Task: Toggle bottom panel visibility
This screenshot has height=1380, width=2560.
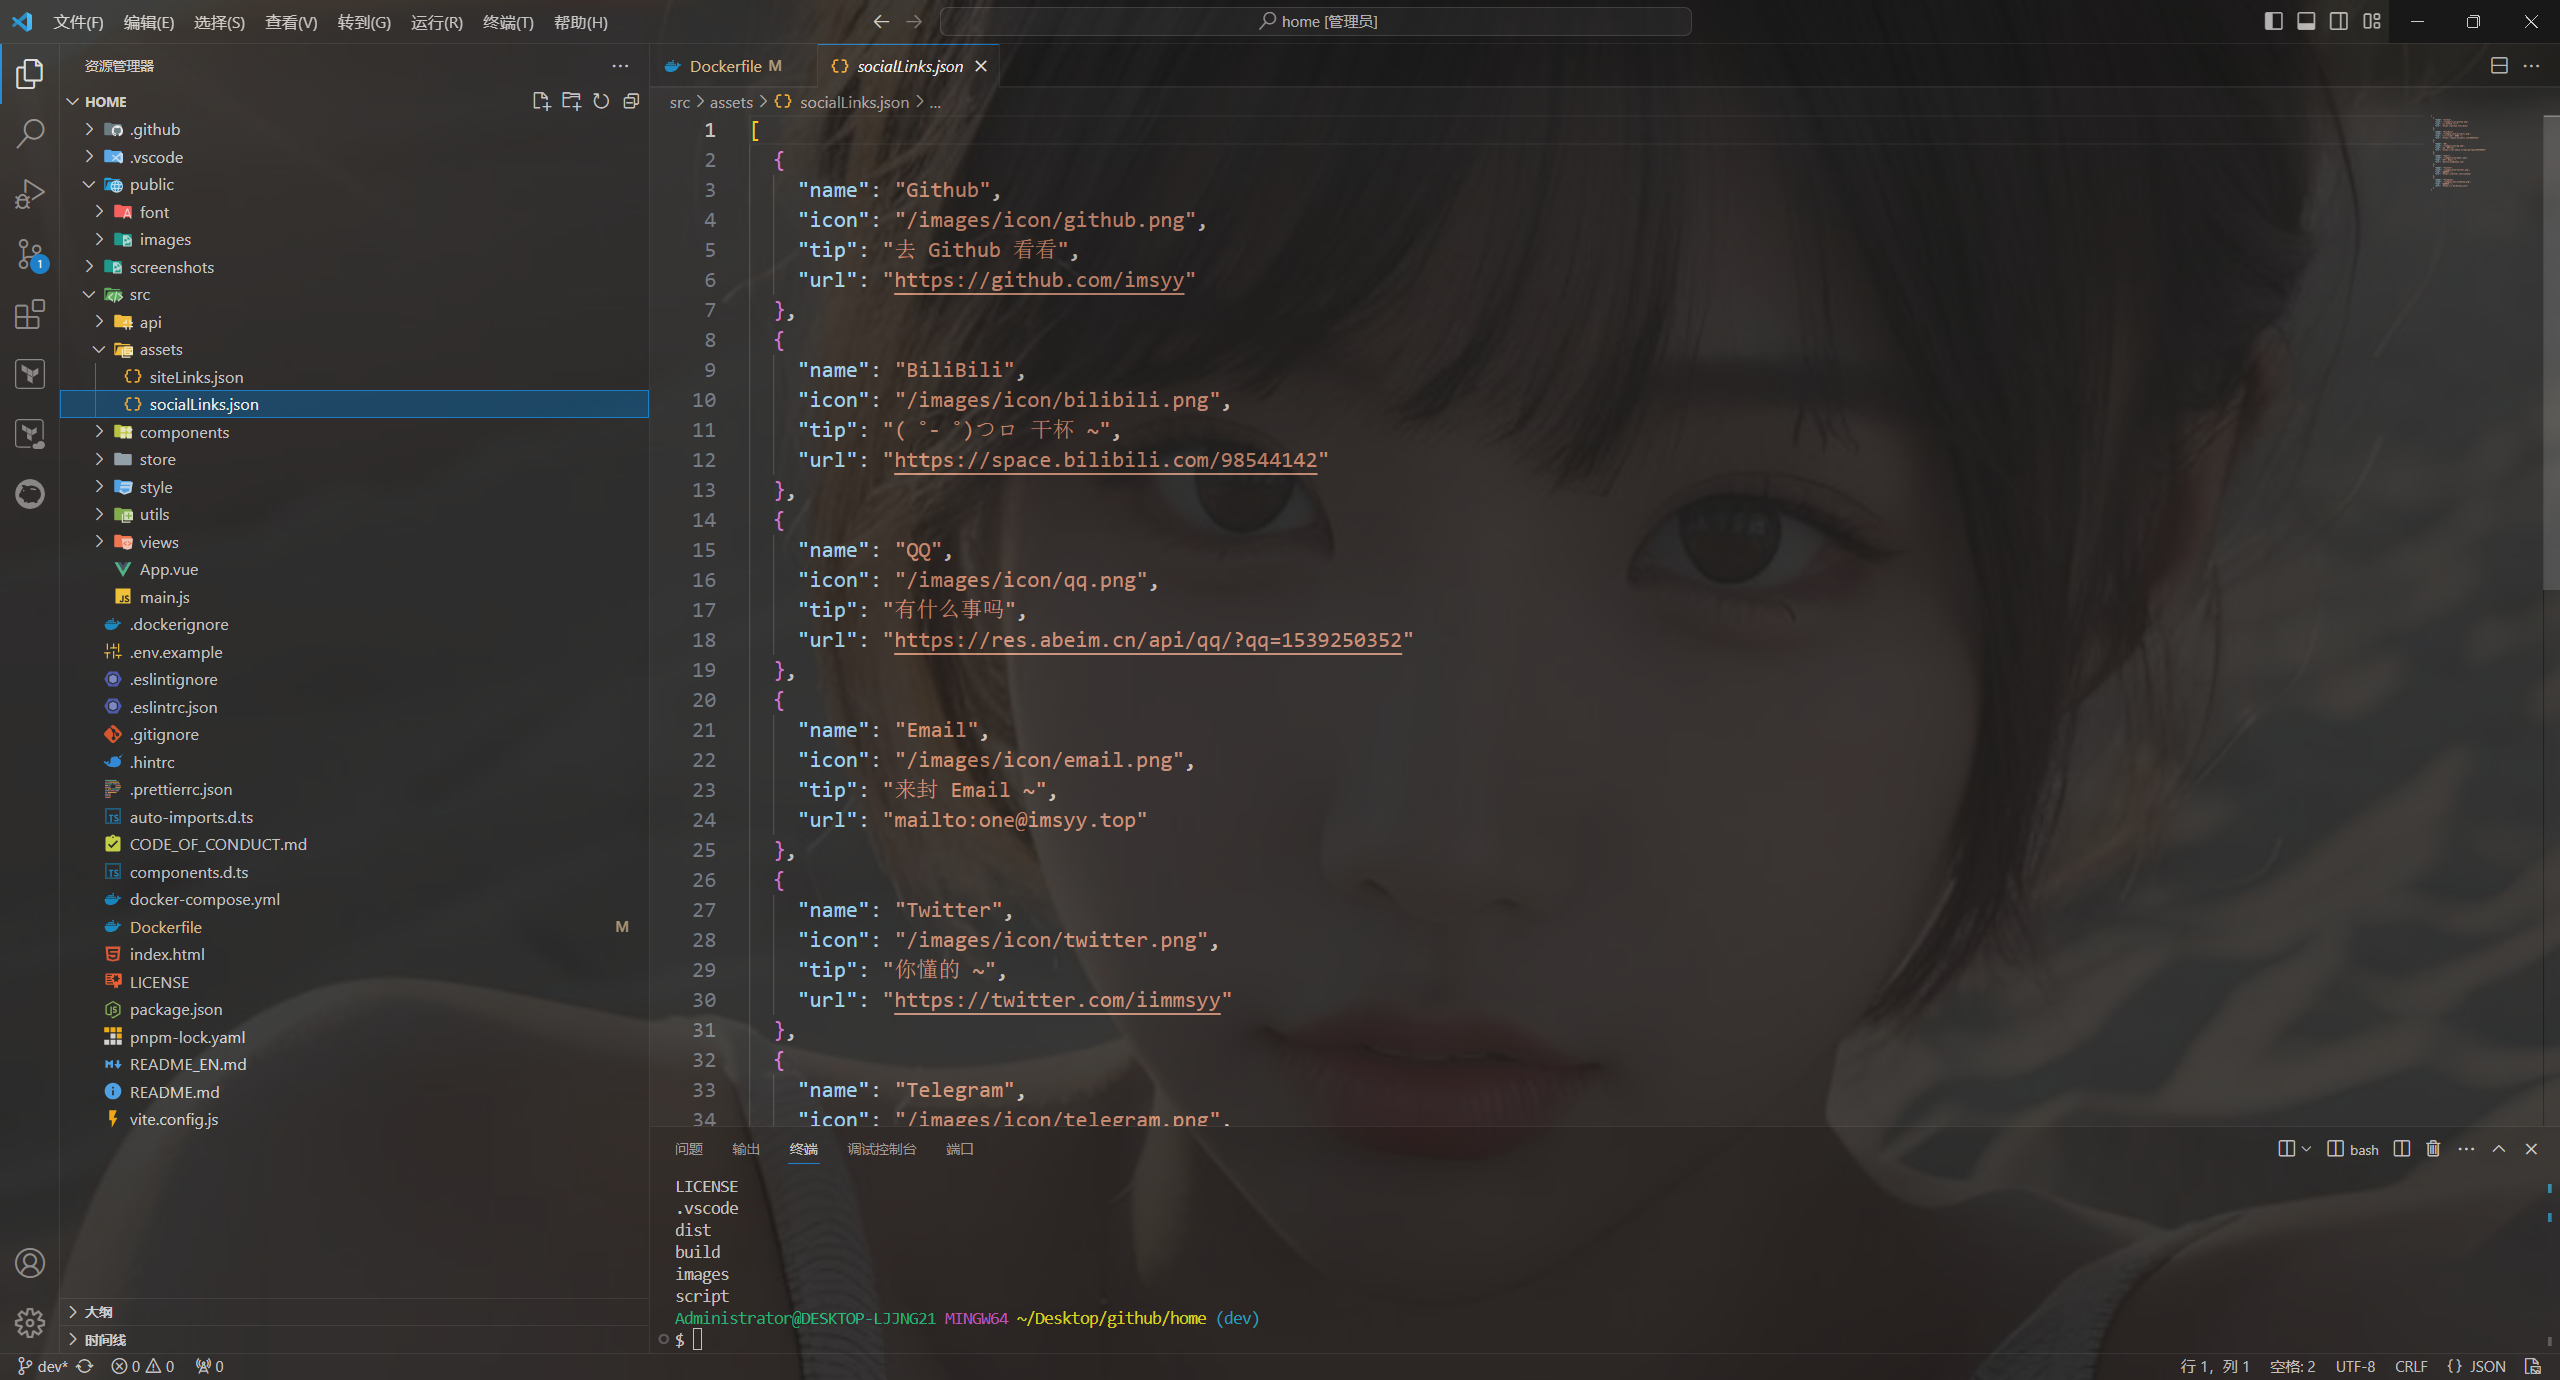Action: coord(2306,21)
